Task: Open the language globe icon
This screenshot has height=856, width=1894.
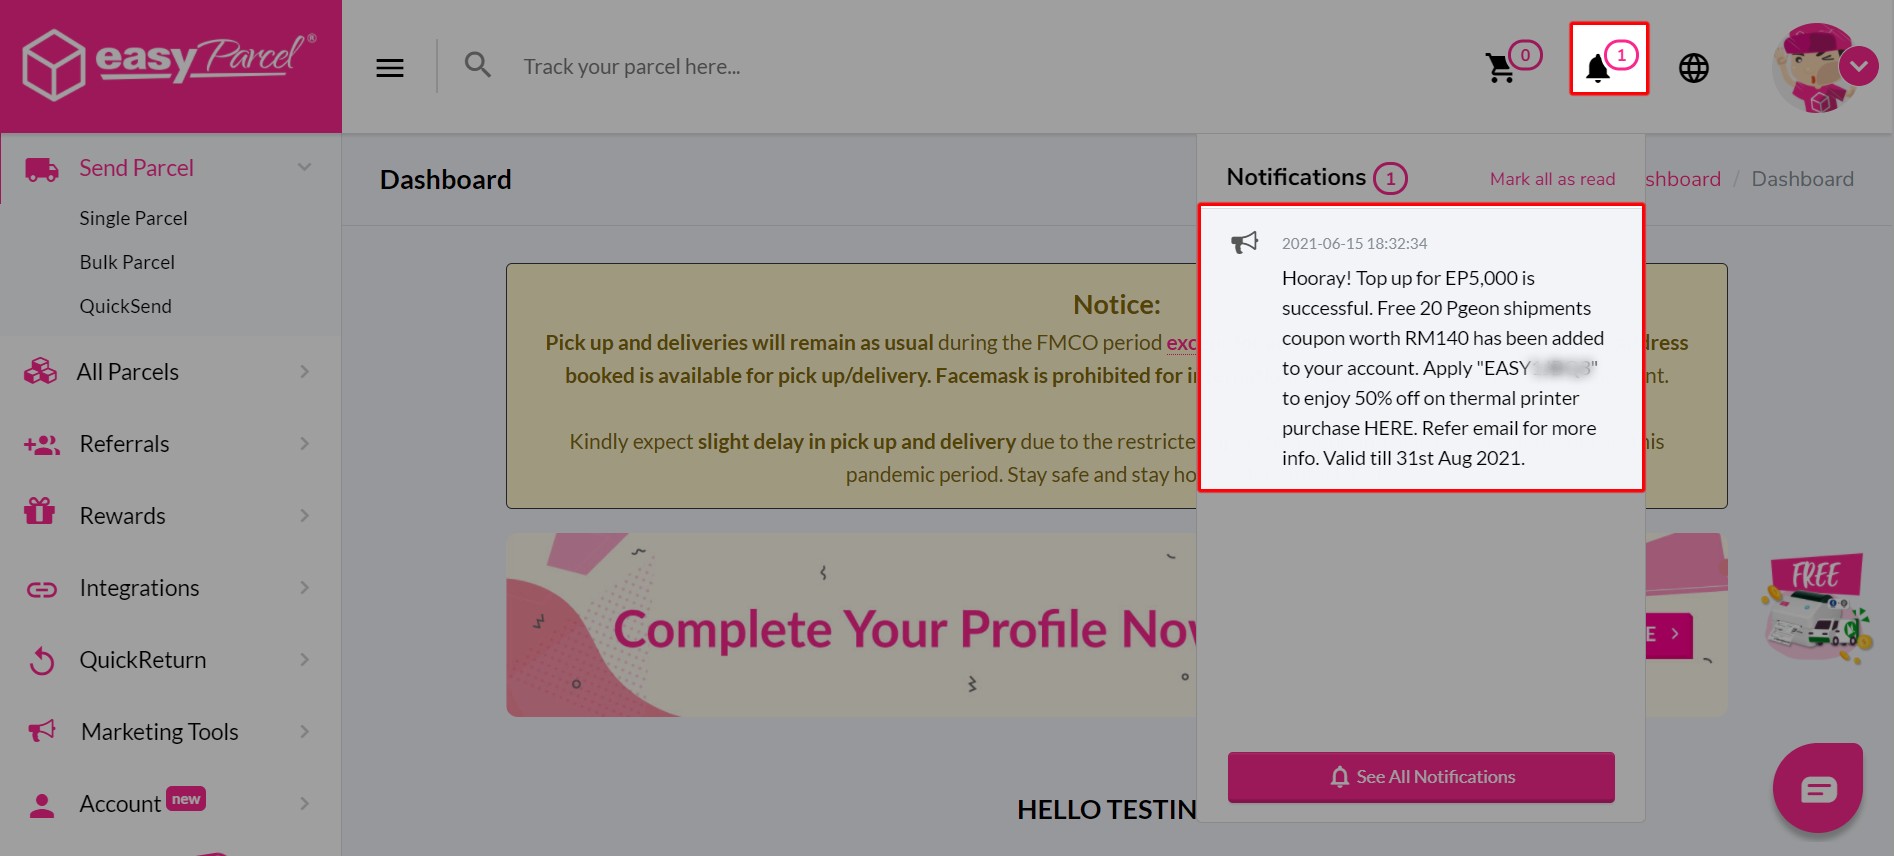Action: [x=1693, y=68]
